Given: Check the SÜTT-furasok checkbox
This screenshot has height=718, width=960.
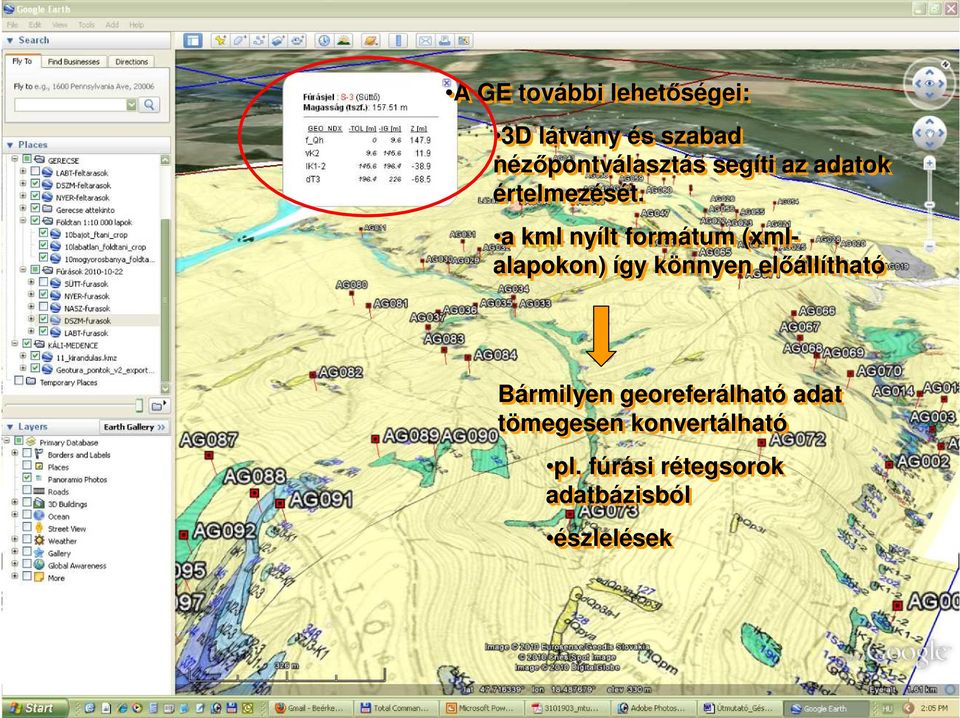Looking at the screenshot, I should click(43, 283).
